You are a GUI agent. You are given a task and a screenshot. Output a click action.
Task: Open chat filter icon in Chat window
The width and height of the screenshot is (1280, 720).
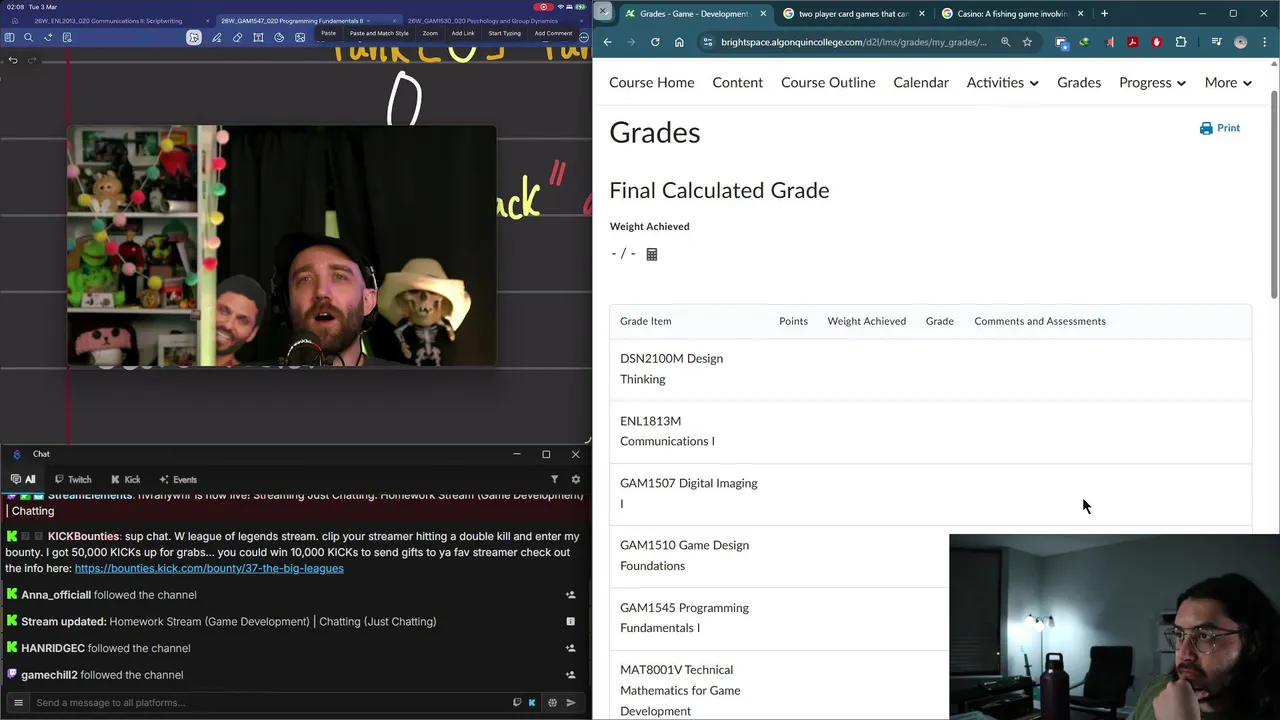point(555,479)
